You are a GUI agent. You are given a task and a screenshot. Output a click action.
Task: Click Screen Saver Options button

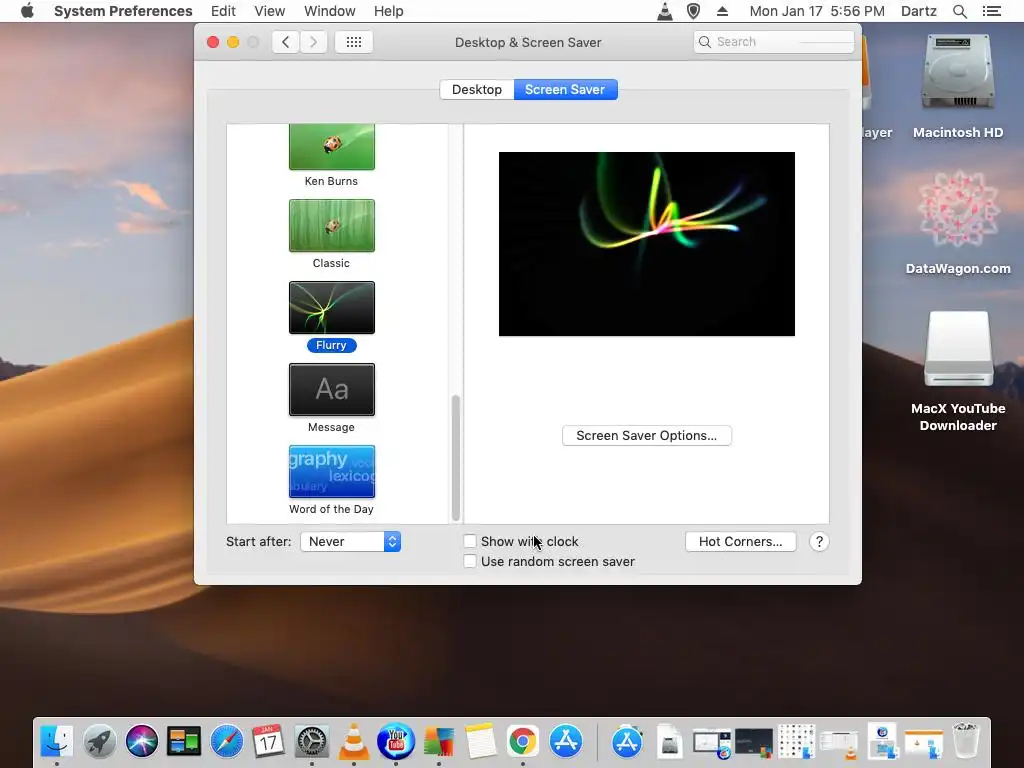tap(647, 436)
